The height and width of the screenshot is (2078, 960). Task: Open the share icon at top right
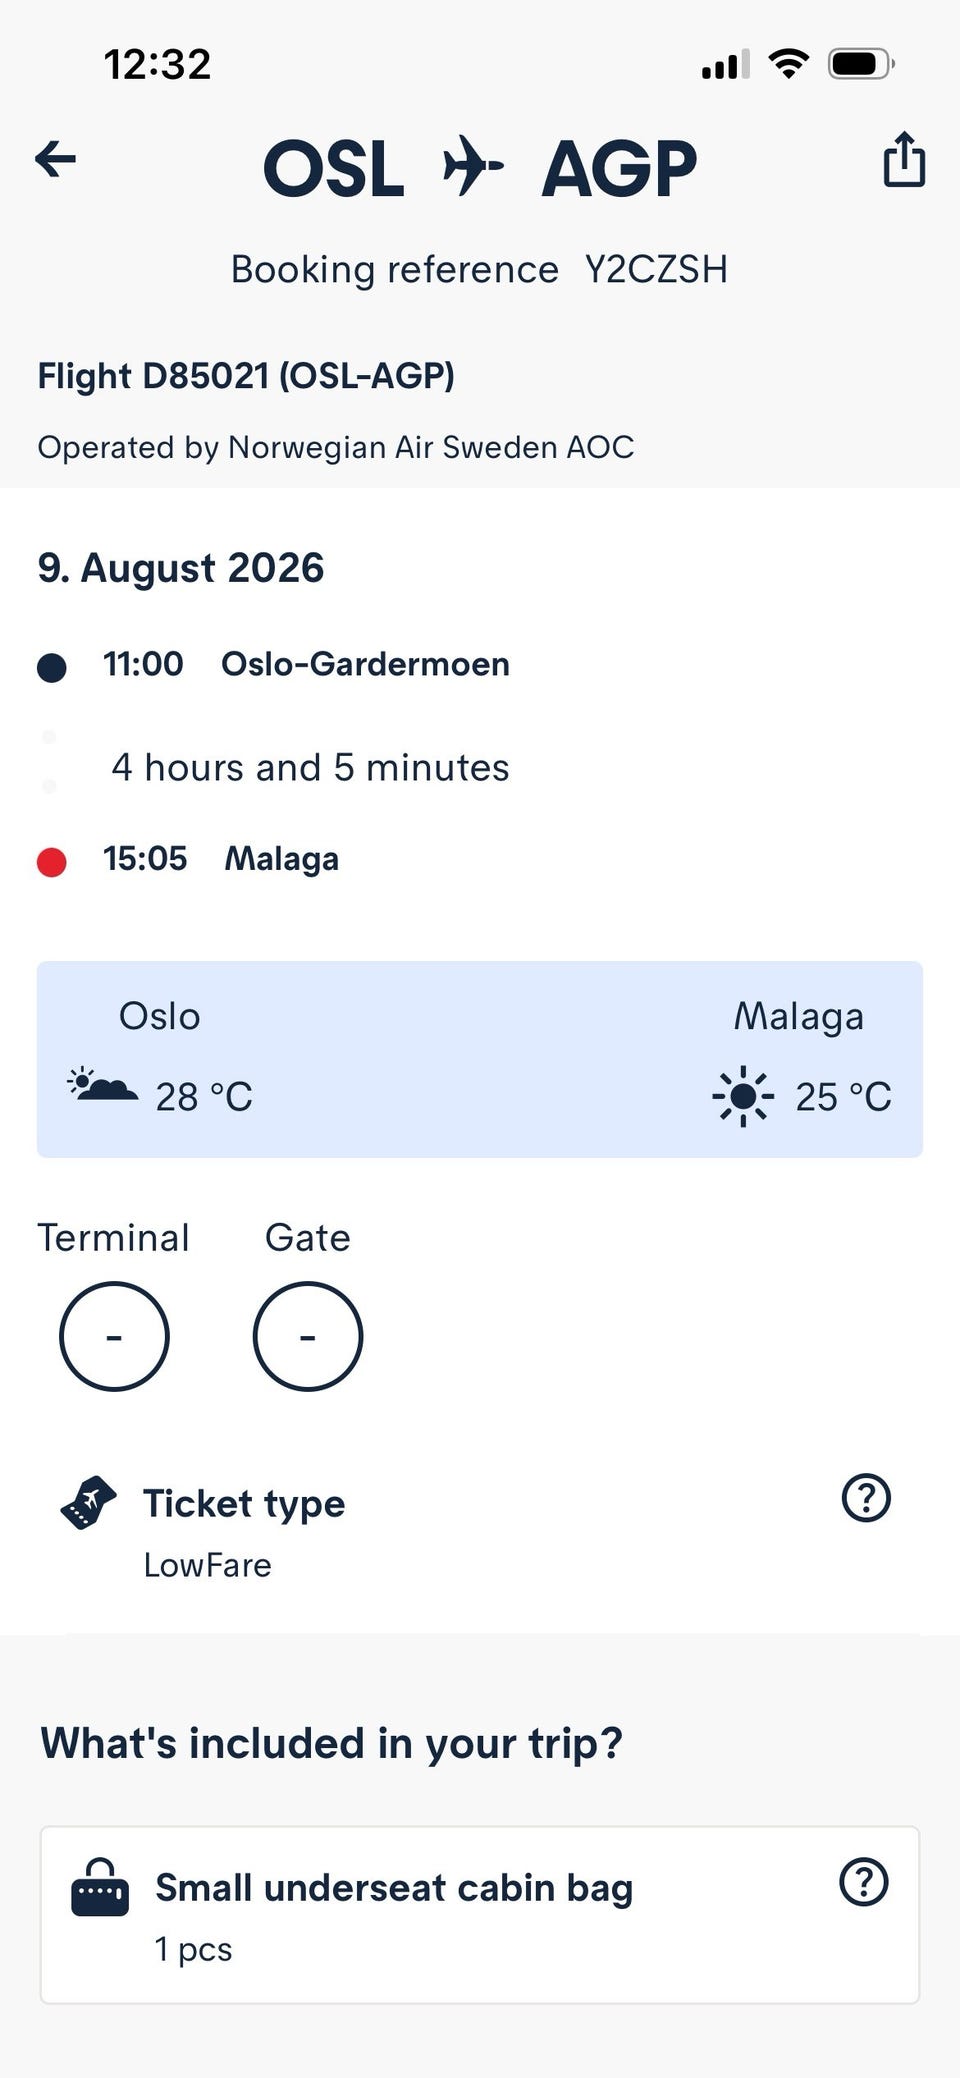pos(904,159)
